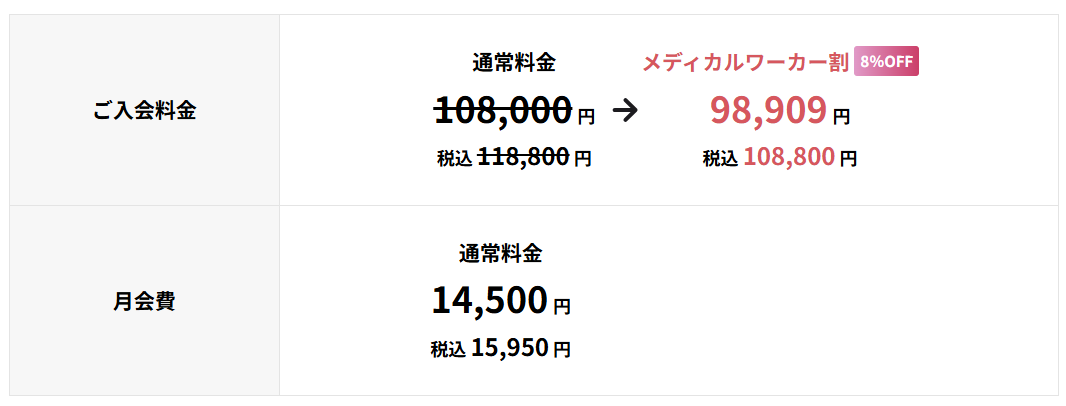The height and width of the screenshot is (406, 1066).
Task: Click the struck-through 118,800 tax-included amount
Action: [524, 156]
